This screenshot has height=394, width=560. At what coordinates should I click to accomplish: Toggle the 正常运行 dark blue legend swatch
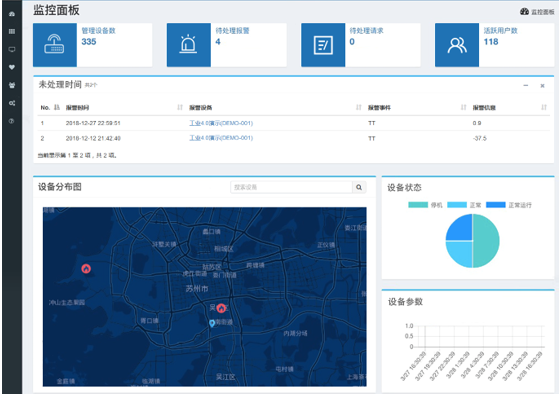pos(496,205)
